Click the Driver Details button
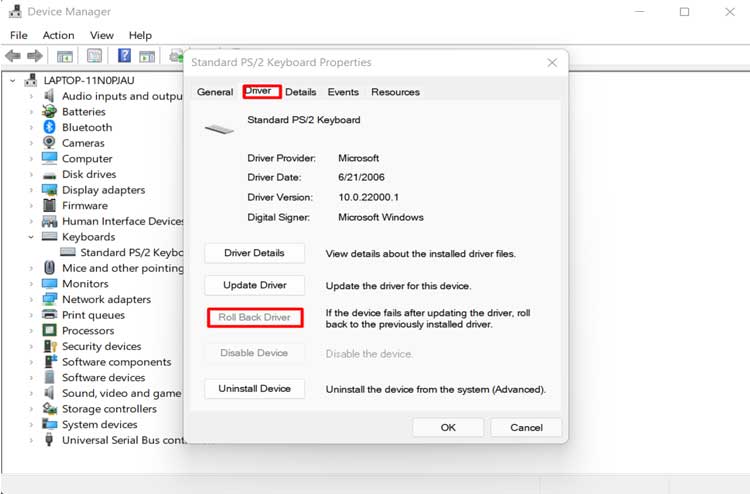This screenshot has width=750, height=494. click(x=254, y=253)
